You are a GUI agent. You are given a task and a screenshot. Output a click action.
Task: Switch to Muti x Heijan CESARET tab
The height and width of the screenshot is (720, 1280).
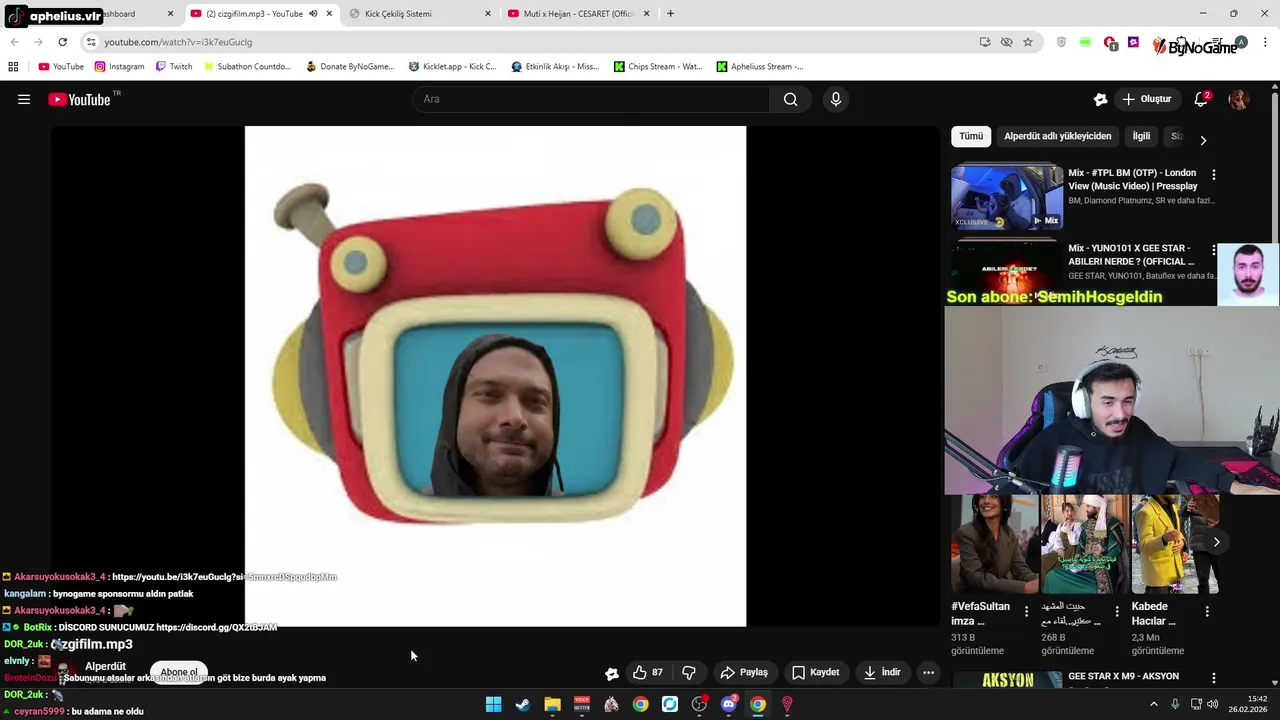coord(578,14)
